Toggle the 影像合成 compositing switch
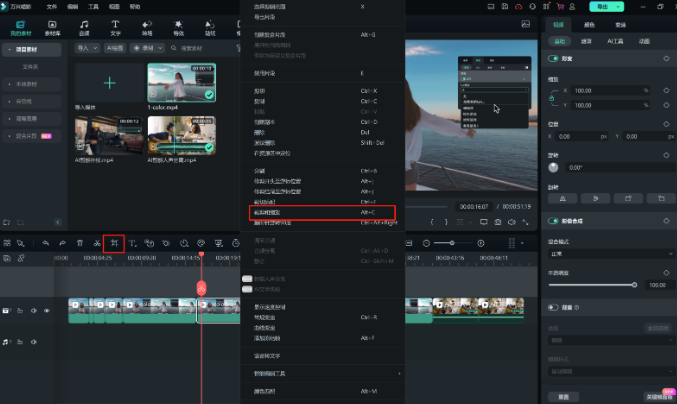Image resolution: width=677 pixels, height=404 pixels. [x=553, y=221]
